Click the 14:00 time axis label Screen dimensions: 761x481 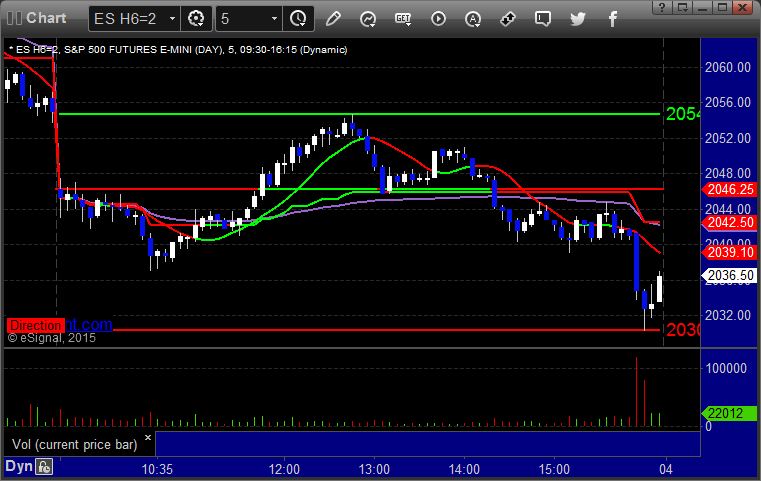[x=464, y=469]
